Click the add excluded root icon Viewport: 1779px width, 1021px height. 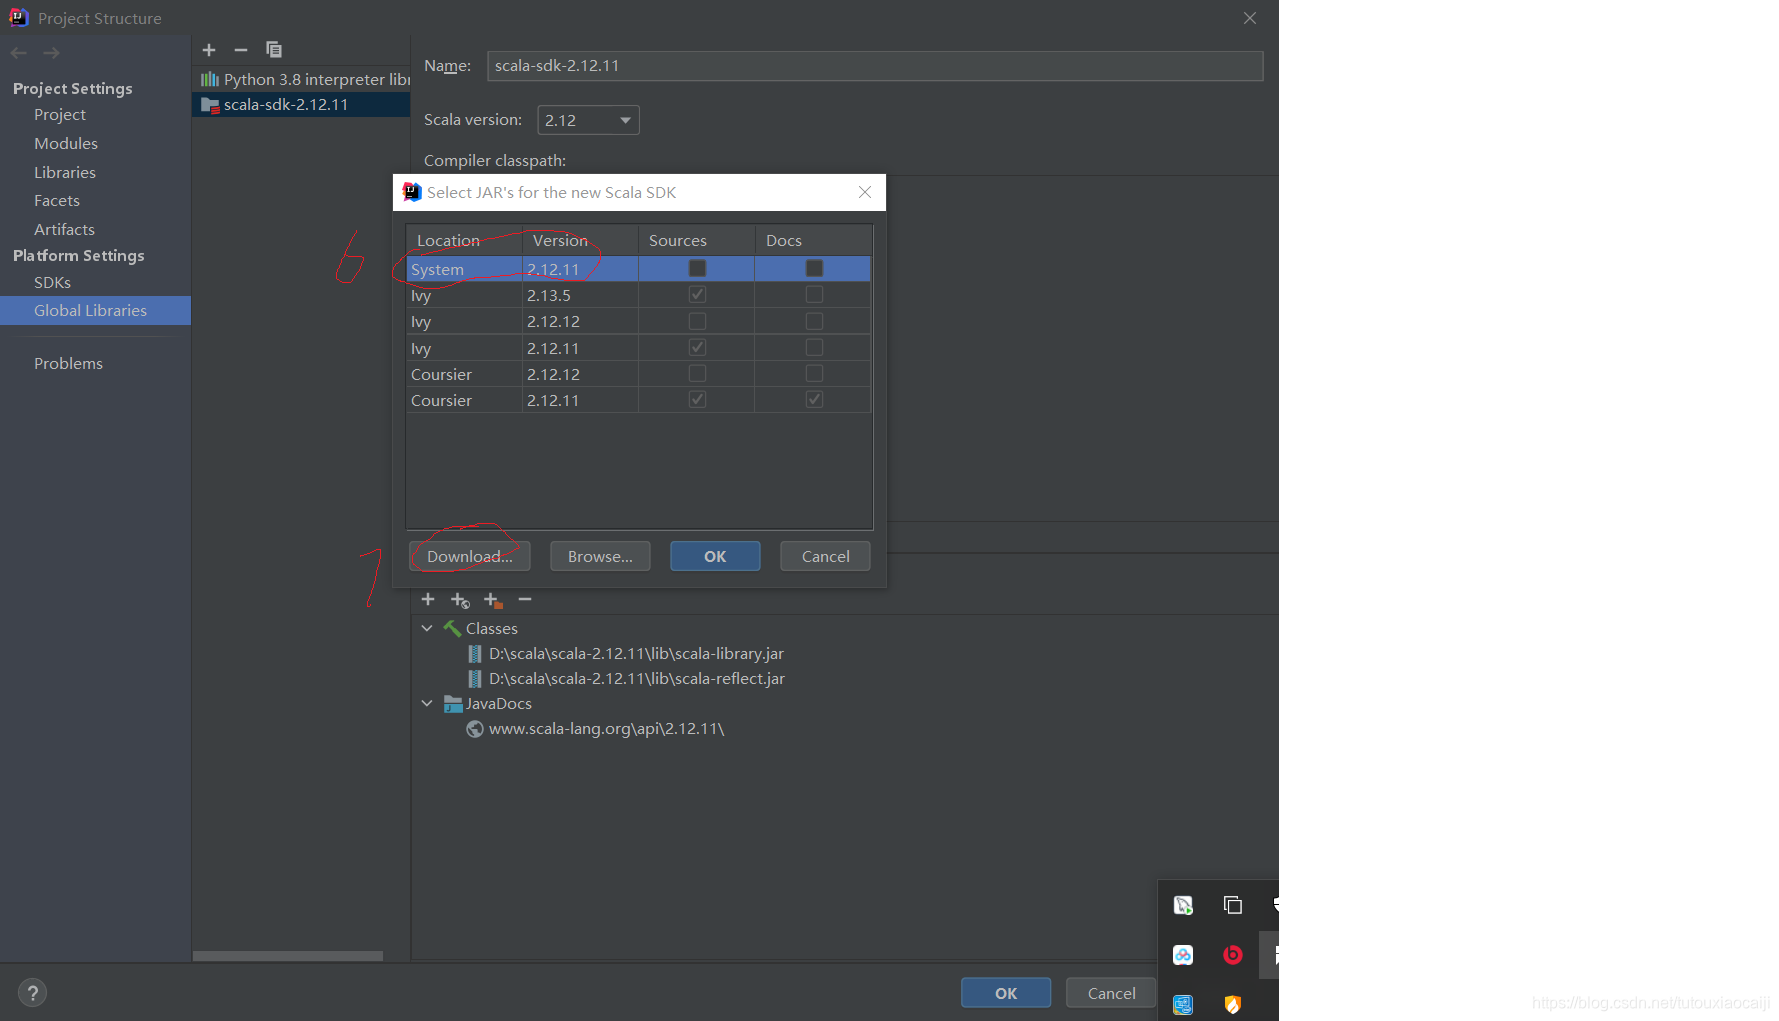[x=493, y=600]
